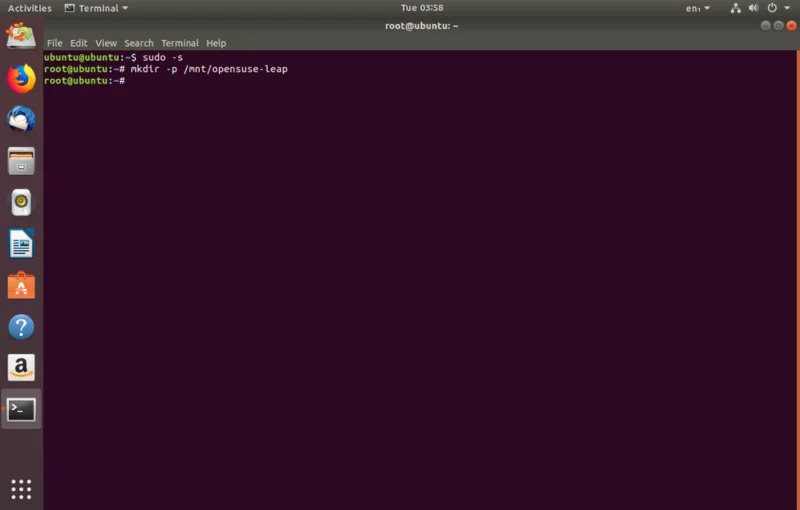Image resolution: width=800 pixels, height=510 pixels.
Task: Click 'mkdir -p /mnt/opensuse-leap' command text
Action: pyautogui.click(x=209, y=69)
